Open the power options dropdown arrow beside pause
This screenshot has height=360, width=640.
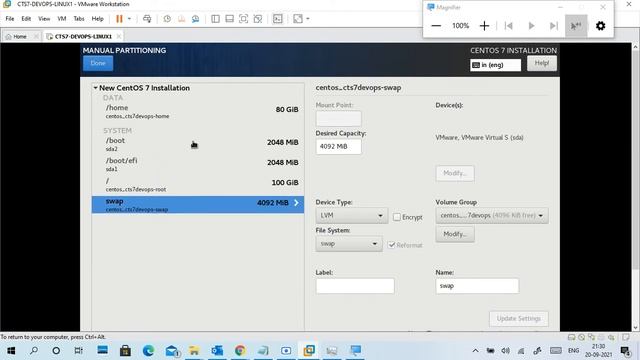tap(129, 19)
